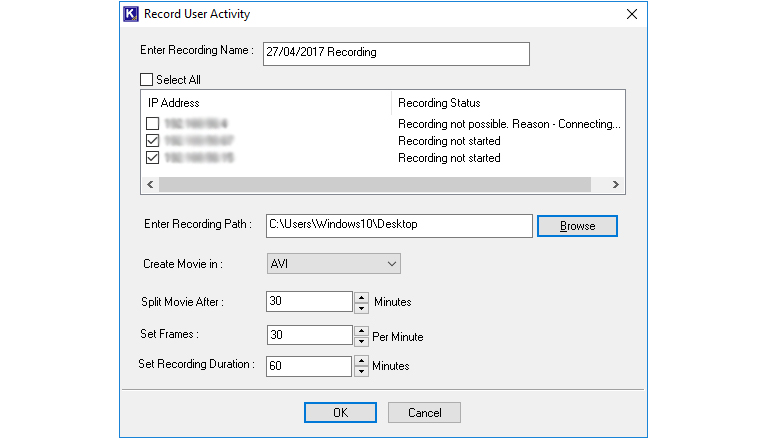Uncheck the first Recording not started row
The height and width of the screenshot is (438, 768).
tap(152, 141)
